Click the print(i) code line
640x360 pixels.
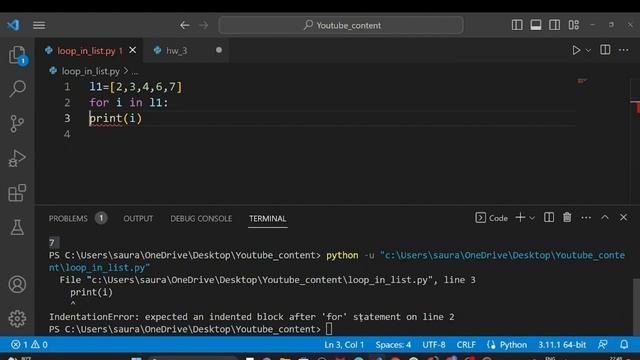click(x=116, y=118)
